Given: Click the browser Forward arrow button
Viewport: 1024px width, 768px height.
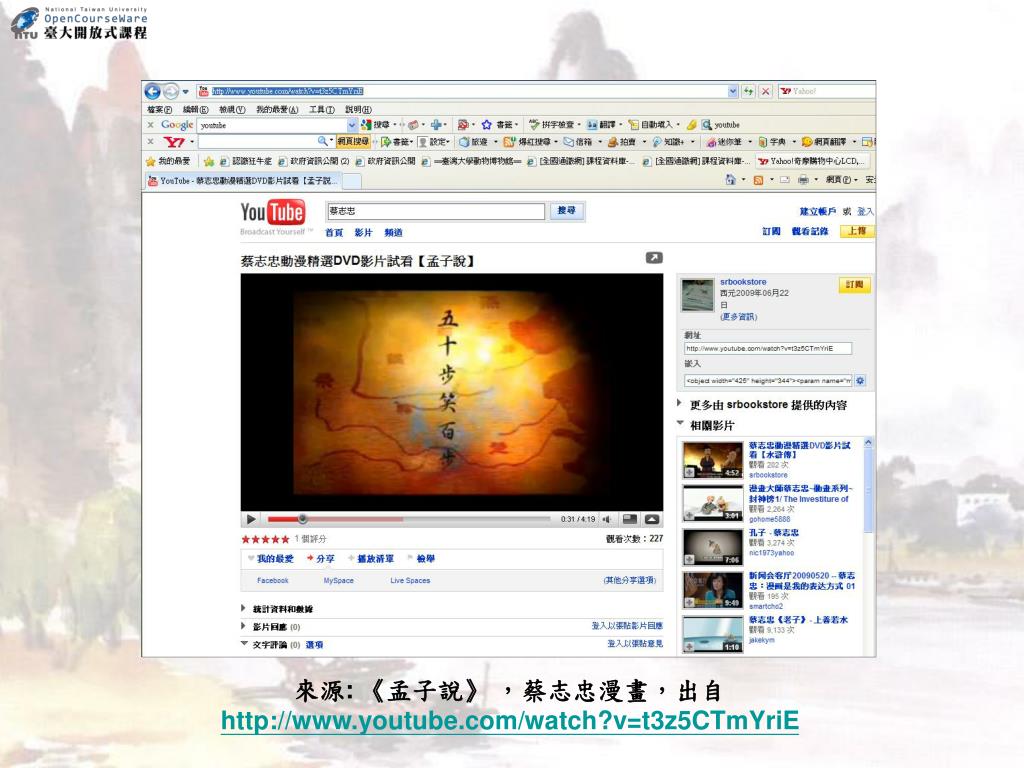Looking at the screenshot, I should (x=170, y=91).
